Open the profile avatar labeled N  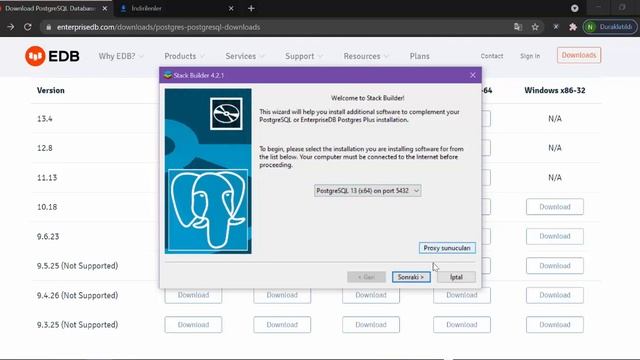point(590,27)
